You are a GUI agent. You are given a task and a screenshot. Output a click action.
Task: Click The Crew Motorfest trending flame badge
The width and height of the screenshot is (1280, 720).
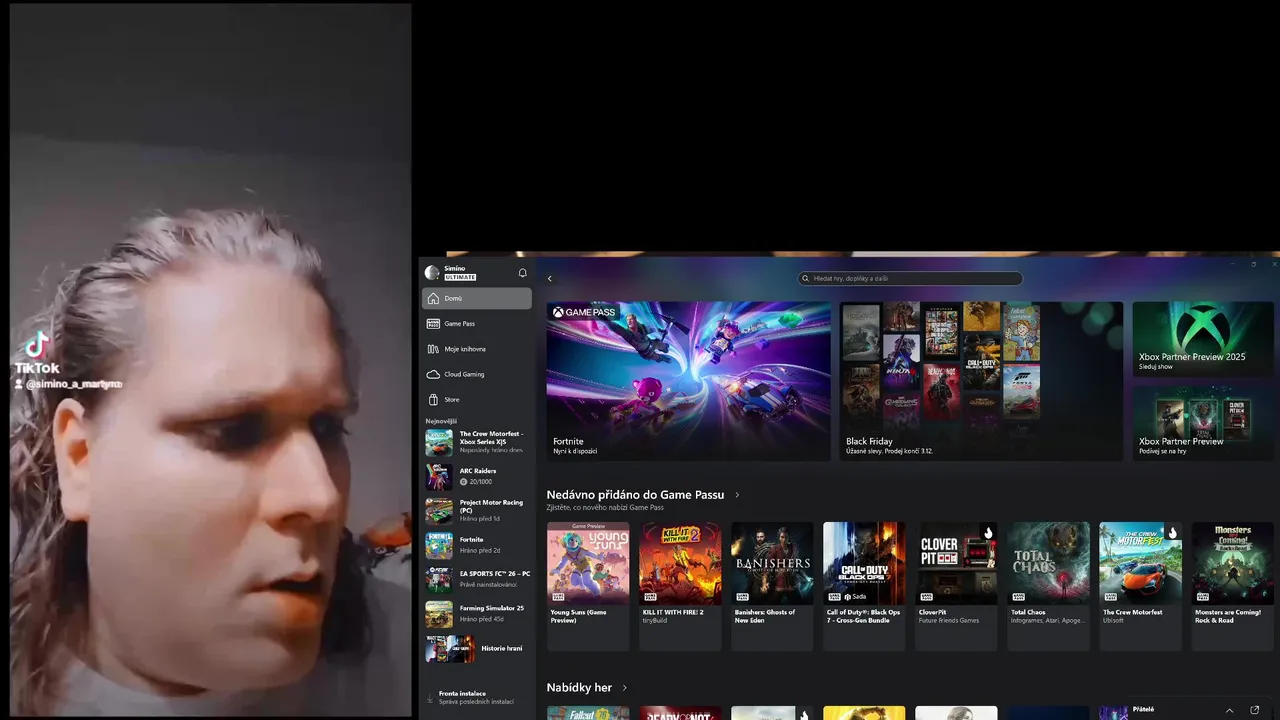click(1172, 533)
